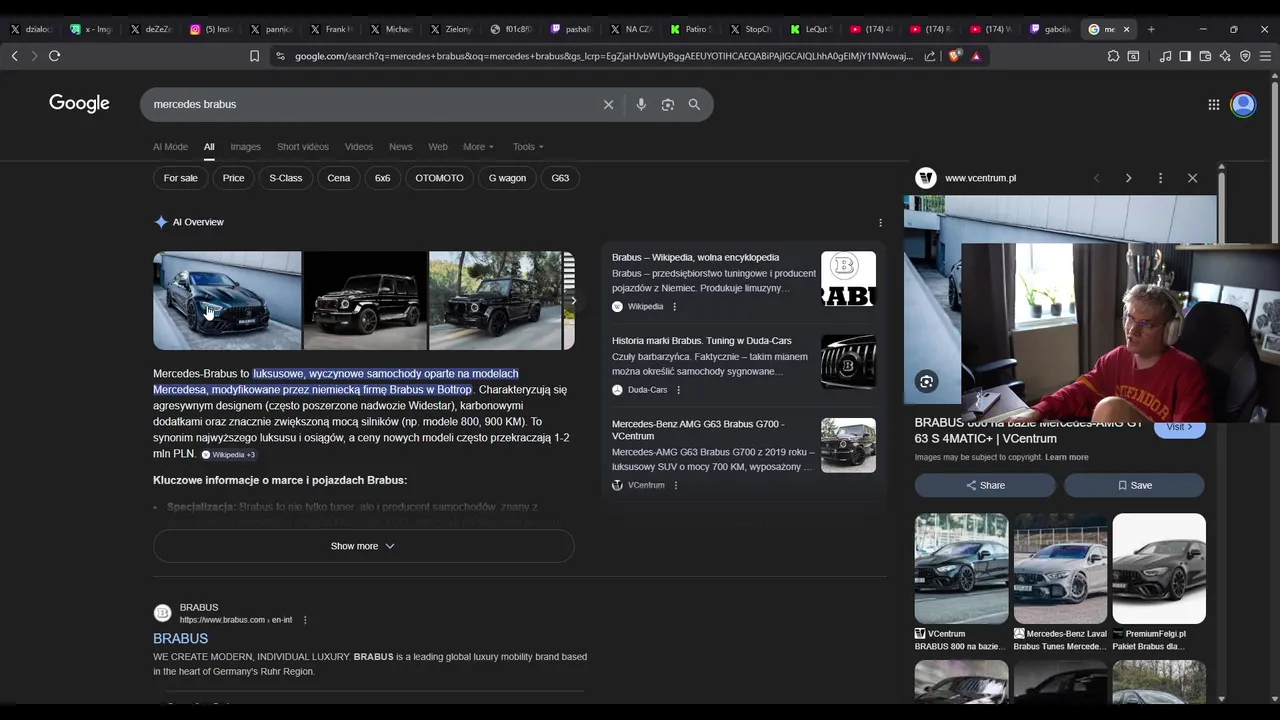This screenshot has height=720, width=1280.
Task: Open options for the BRABUS website result
Action: pos(305,620)
